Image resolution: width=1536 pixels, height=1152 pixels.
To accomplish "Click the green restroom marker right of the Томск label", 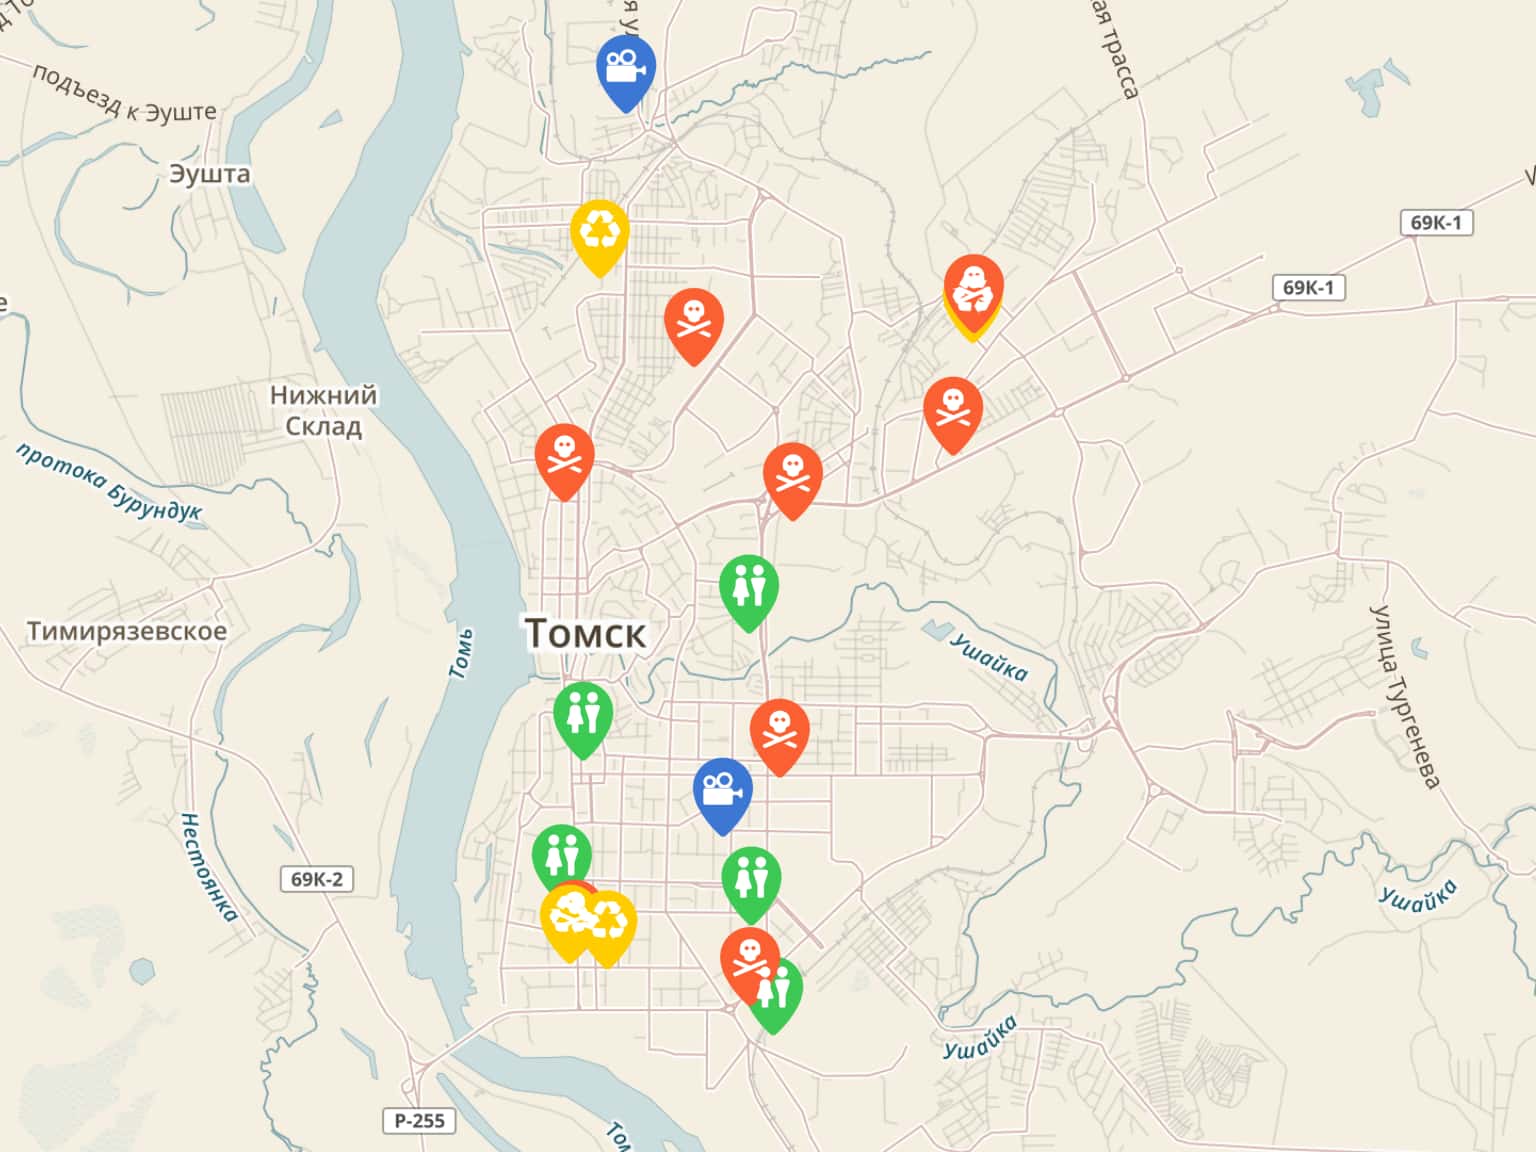I will click(x=749, y=588).
